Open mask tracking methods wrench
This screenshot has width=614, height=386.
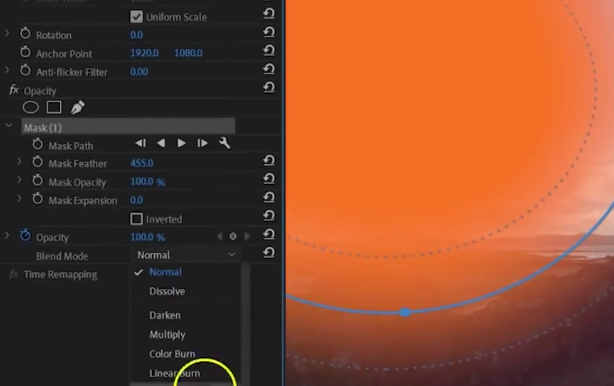point(225,143)
